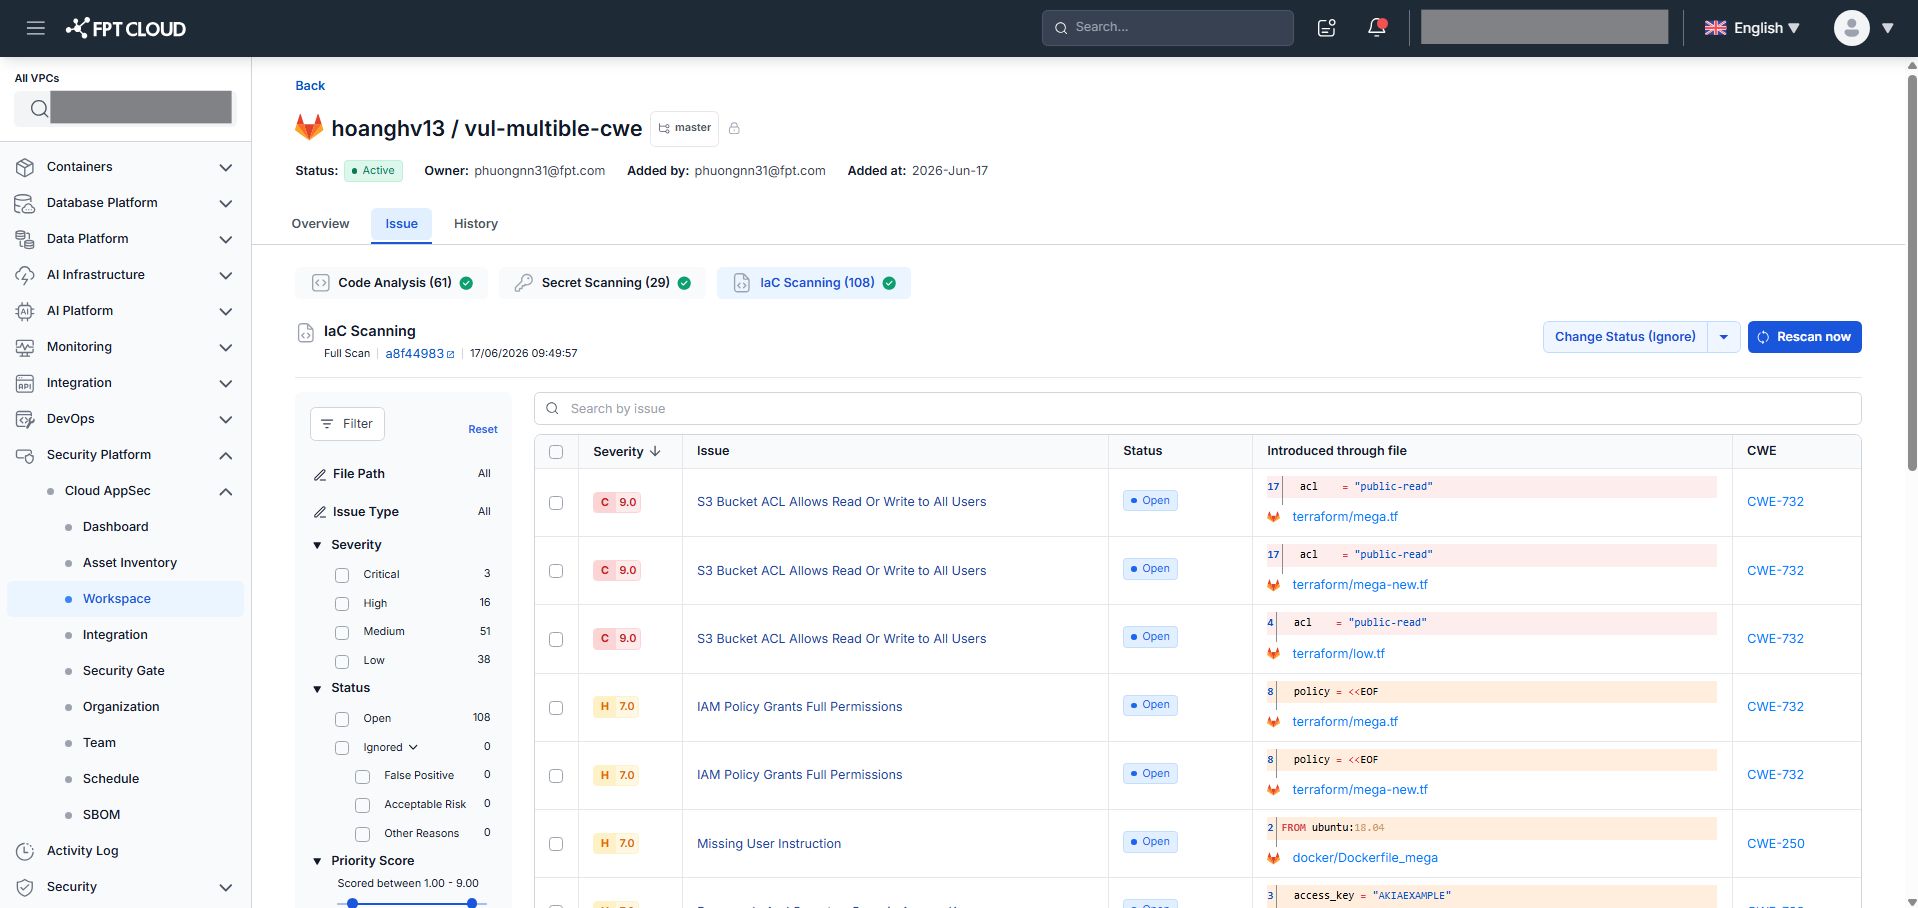Click the Rescan now button
The height and width of the screenshot is (908, 1918).
point(1804,337)
